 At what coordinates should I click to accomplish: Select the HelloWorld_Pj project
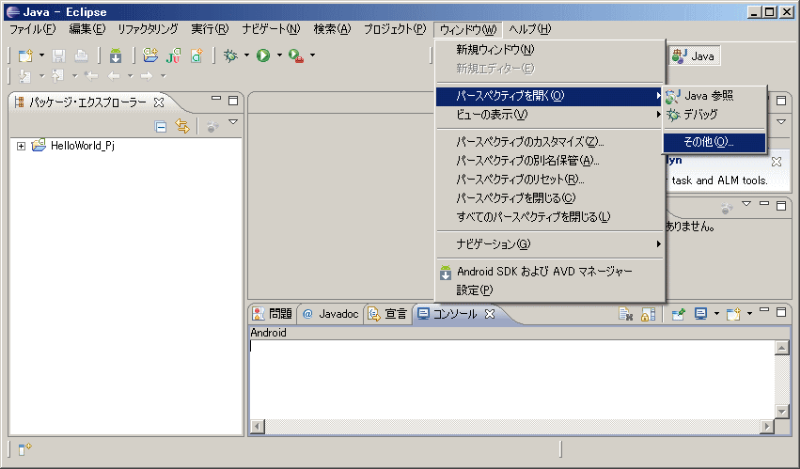[83, 146]
